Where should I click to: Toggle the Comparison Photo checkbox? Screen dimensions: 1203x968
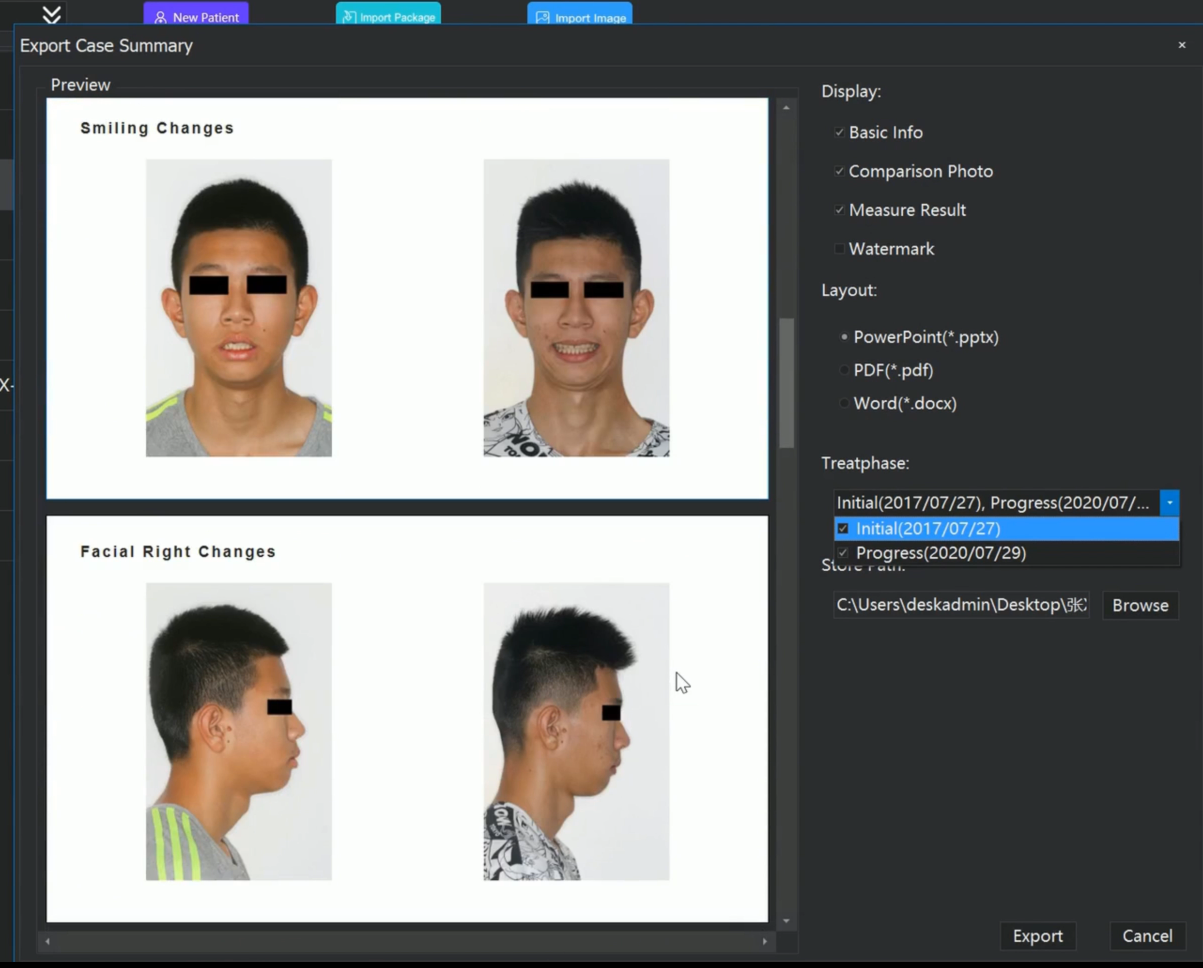pos(840,171)
